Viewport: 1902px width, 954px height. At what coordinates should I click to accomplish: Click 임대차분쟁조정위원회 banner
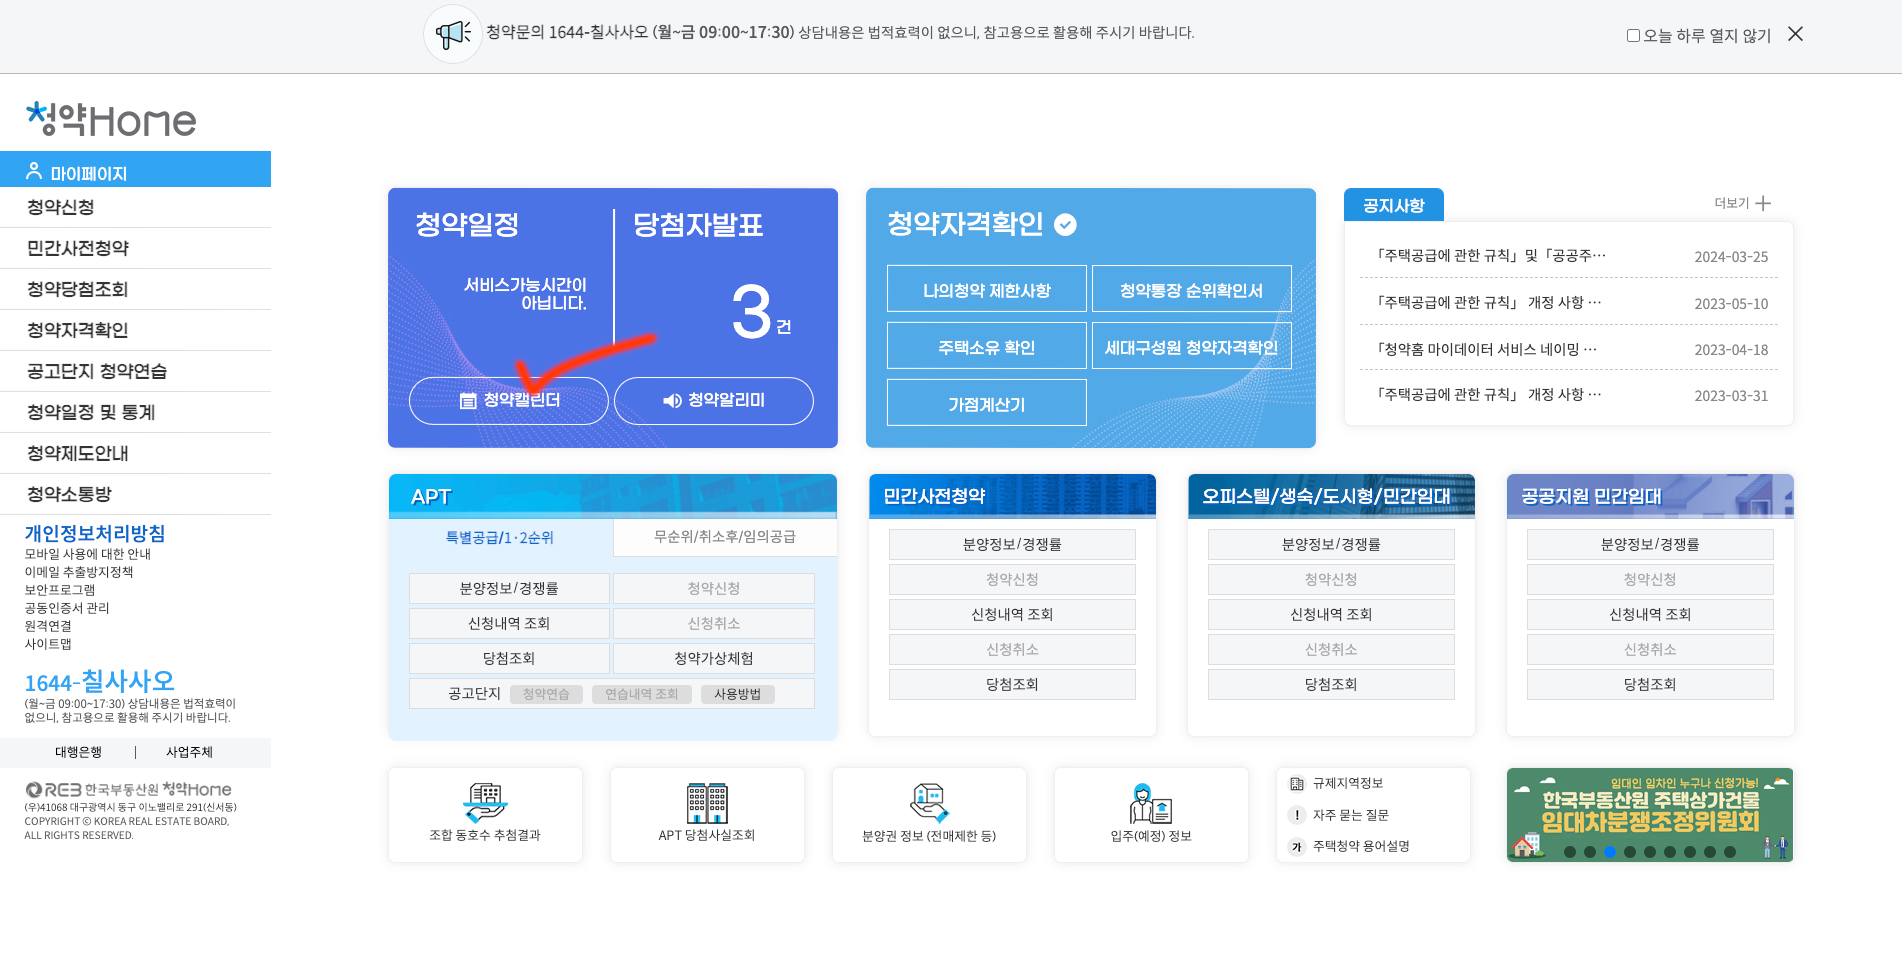point(1650,814)
